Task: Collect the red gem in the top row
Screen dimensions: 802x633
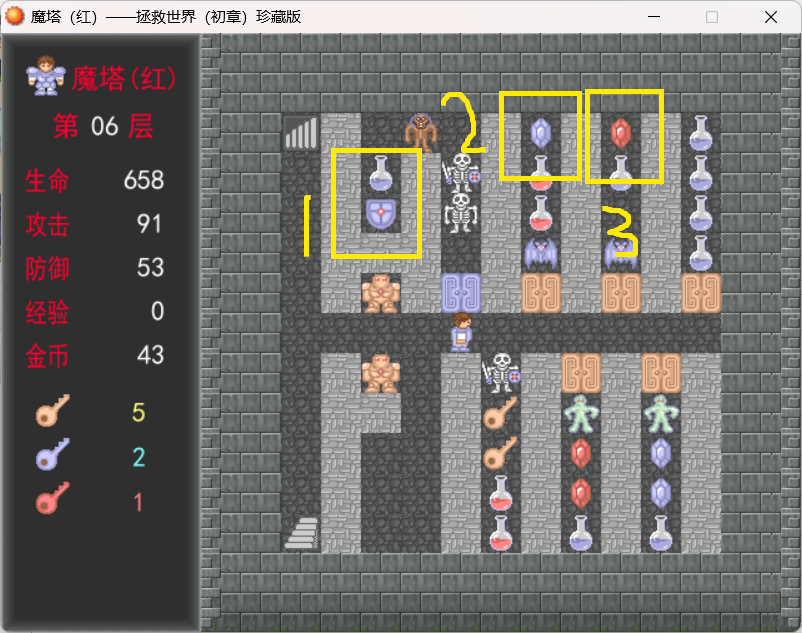Action: [620, 133]
